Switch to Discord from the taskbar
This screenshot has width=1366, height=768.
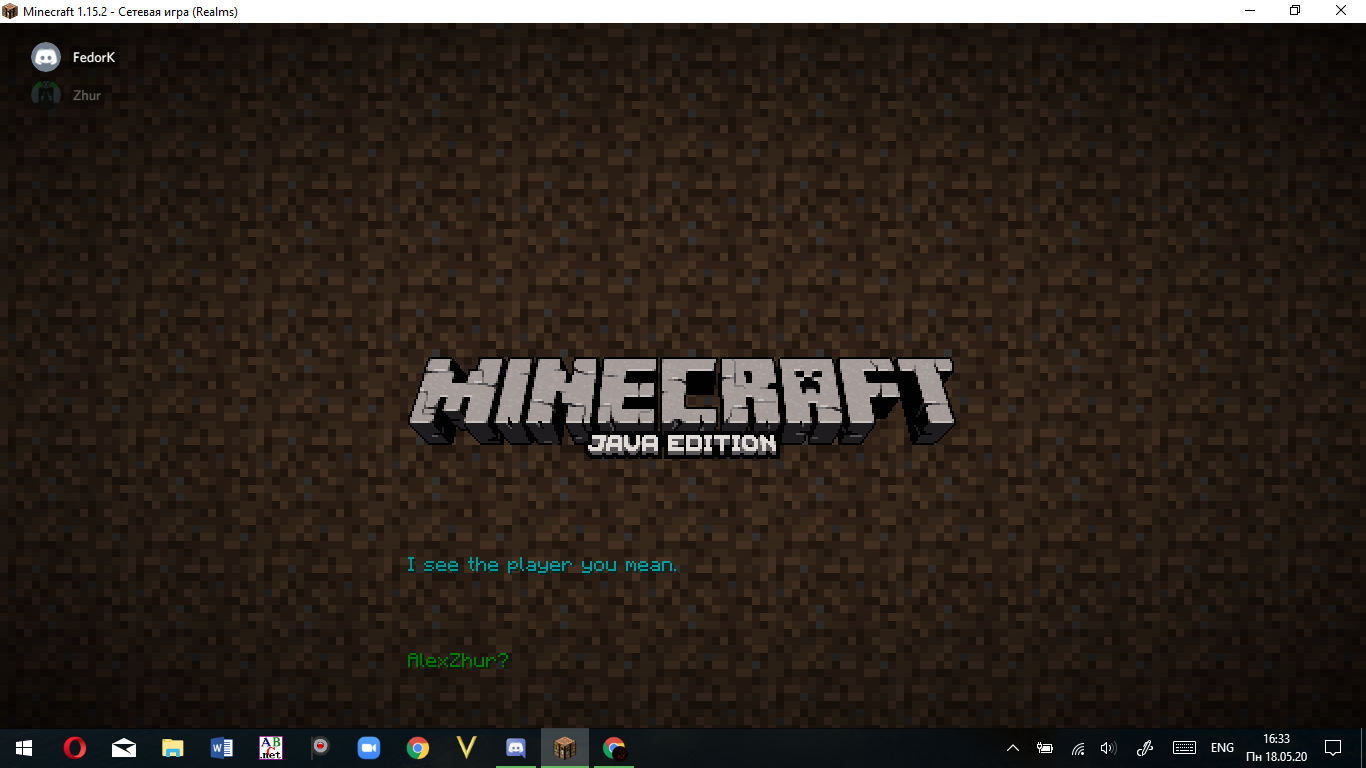pos(516,748)
